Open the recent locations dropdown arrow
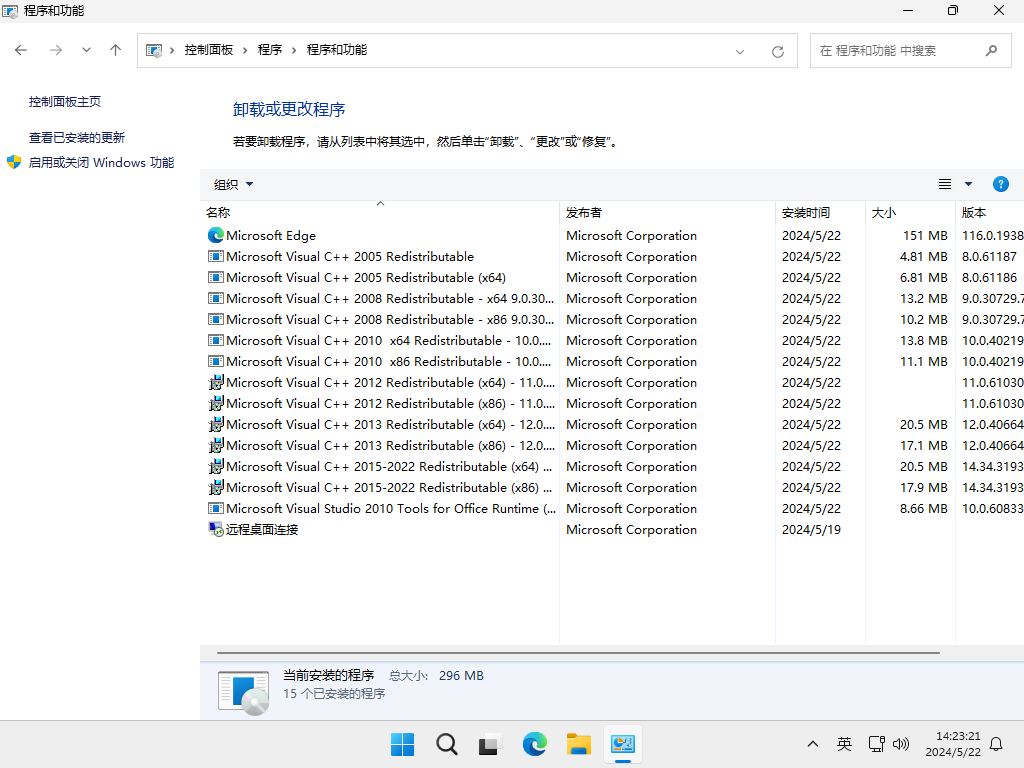Screen dimensions: 1024x768 pyautogui.click(x=86, y=50)
